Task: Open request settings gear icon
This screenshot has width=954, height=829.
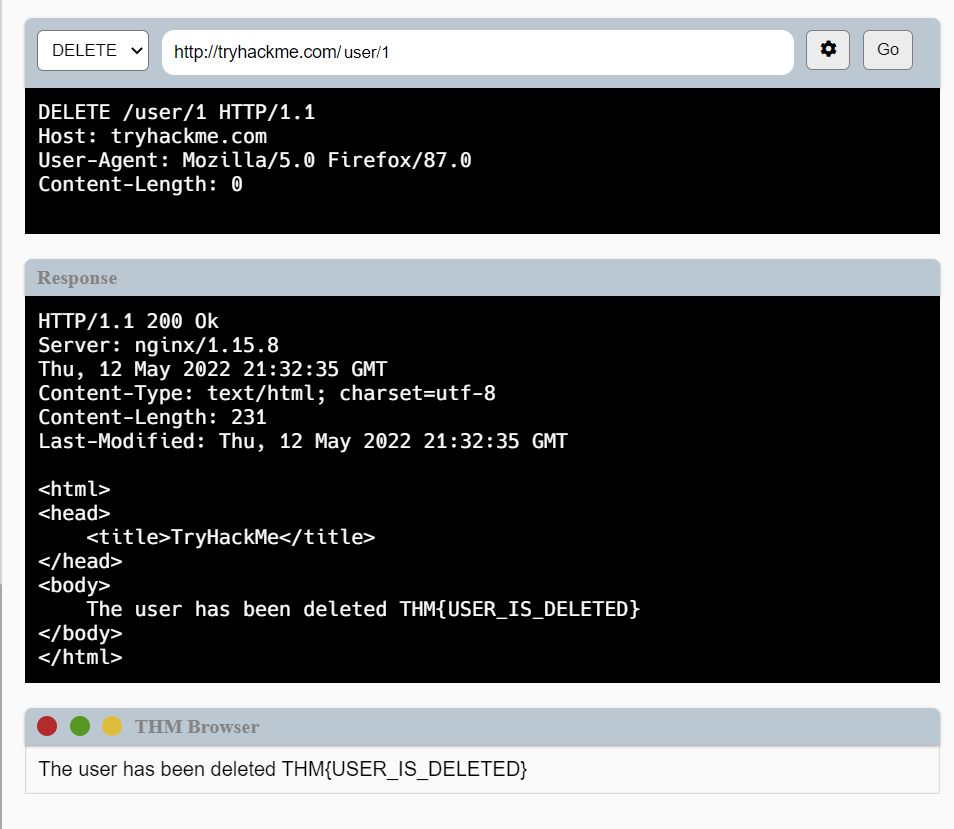Action: click(827, 50)
